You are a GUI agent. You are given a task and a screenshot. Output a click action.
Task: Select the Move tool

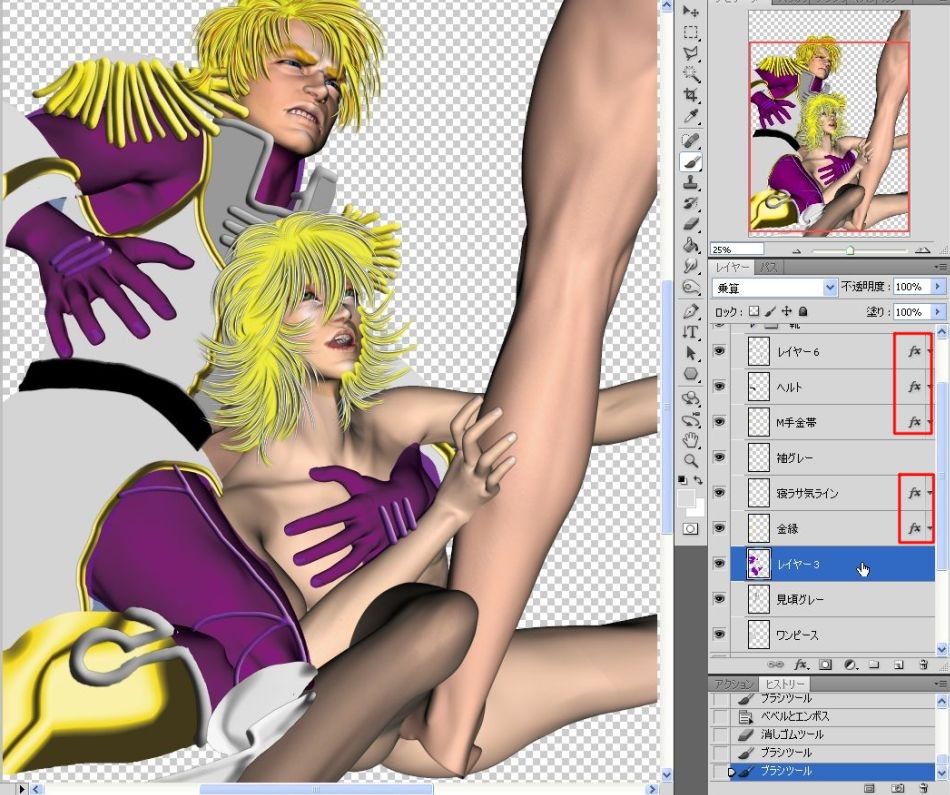point(691,10)
